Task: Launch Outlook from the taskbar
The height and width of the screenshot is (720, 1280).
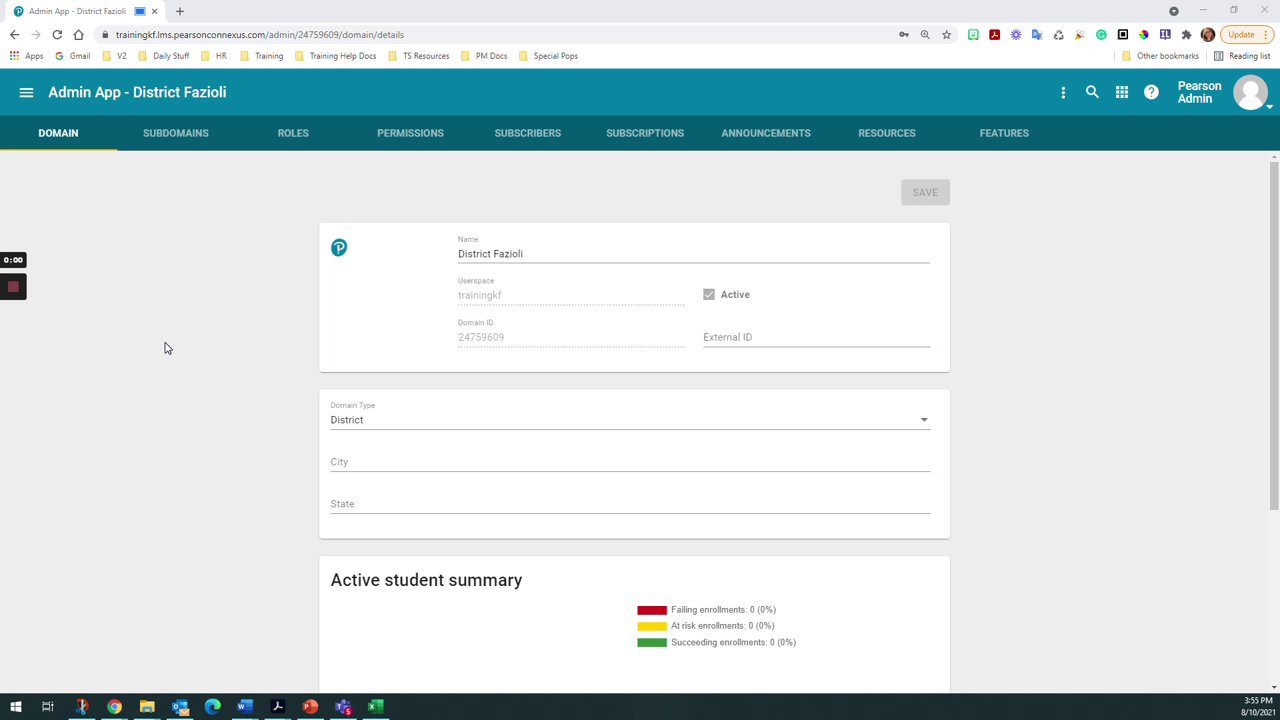Action: tap(180, 707)
